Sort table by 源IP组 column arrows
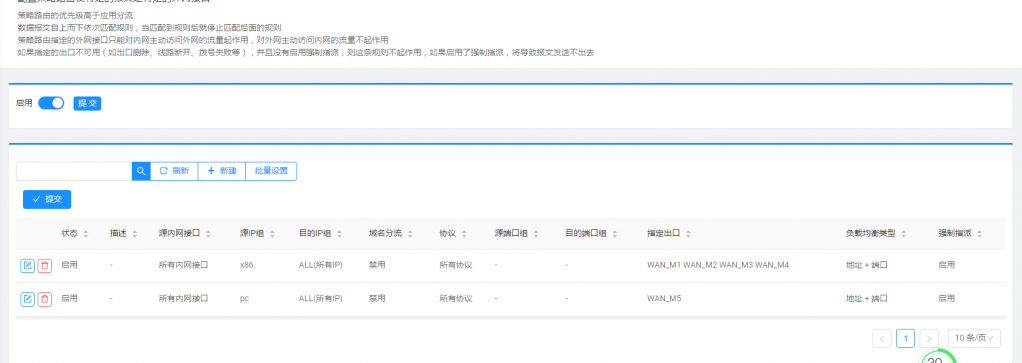 (272, 233)
